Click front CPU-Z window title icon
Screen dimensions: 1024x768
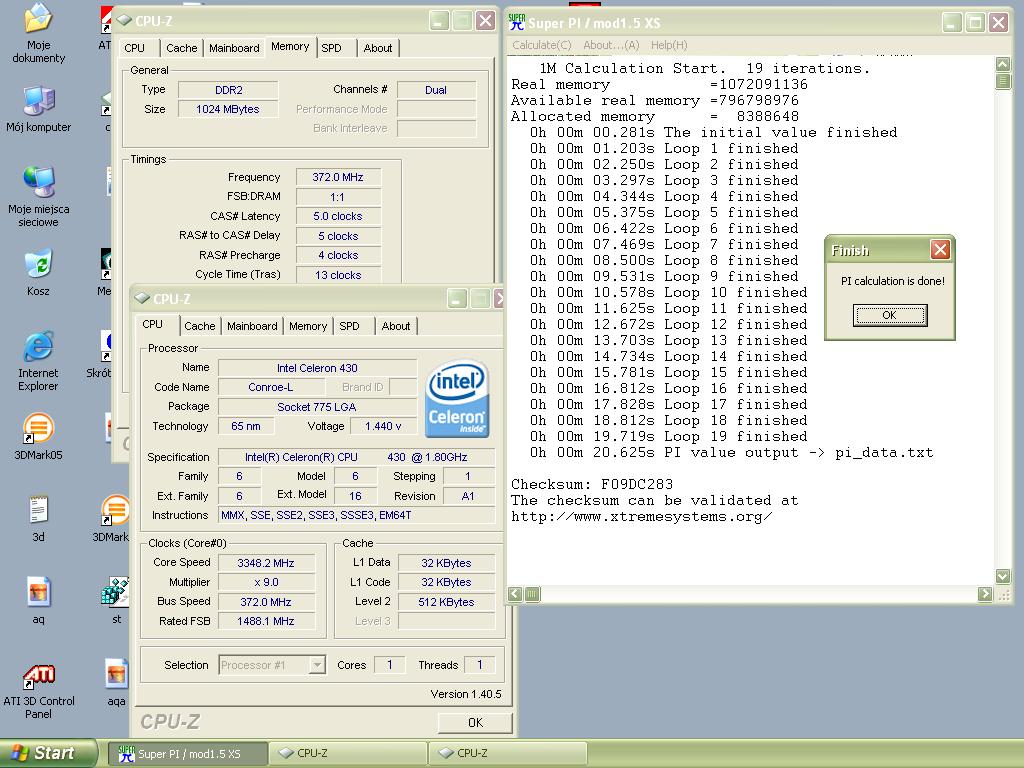[142, 298]
